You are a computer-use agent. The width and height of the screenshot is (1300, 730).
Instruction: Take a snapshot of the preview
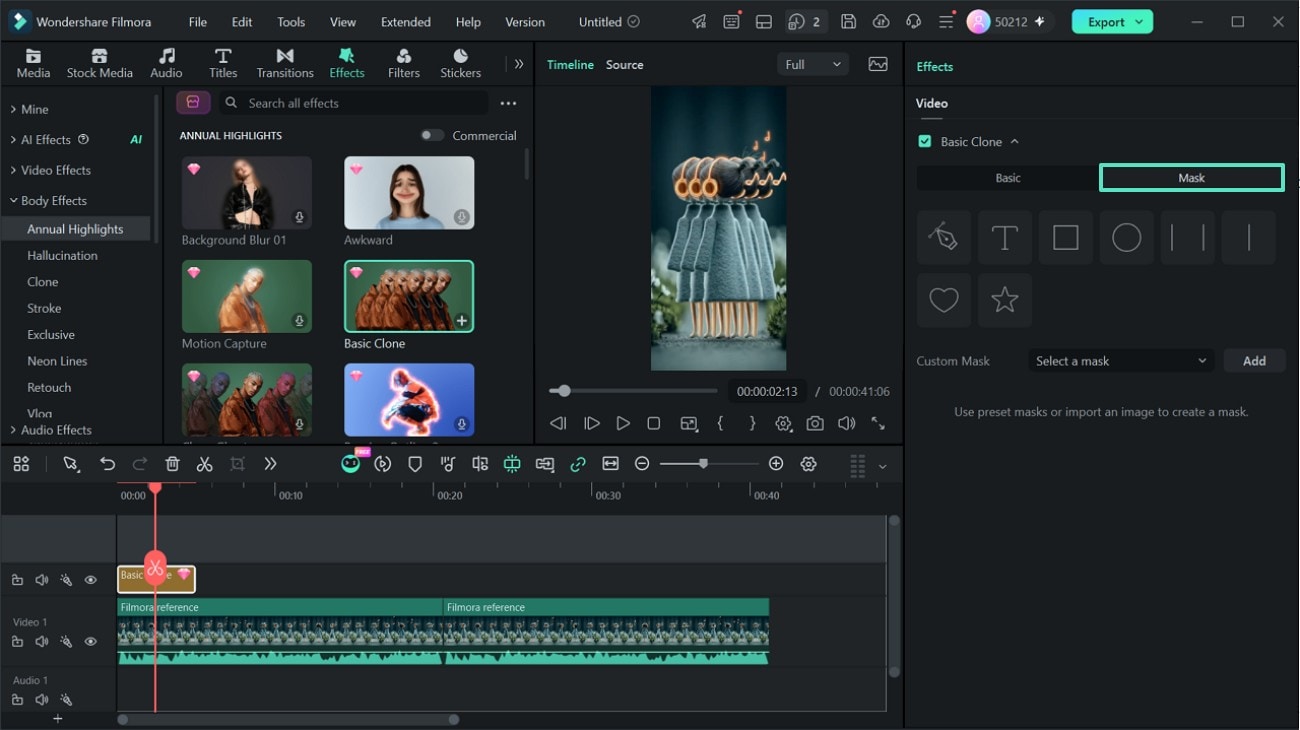[815, 424]
